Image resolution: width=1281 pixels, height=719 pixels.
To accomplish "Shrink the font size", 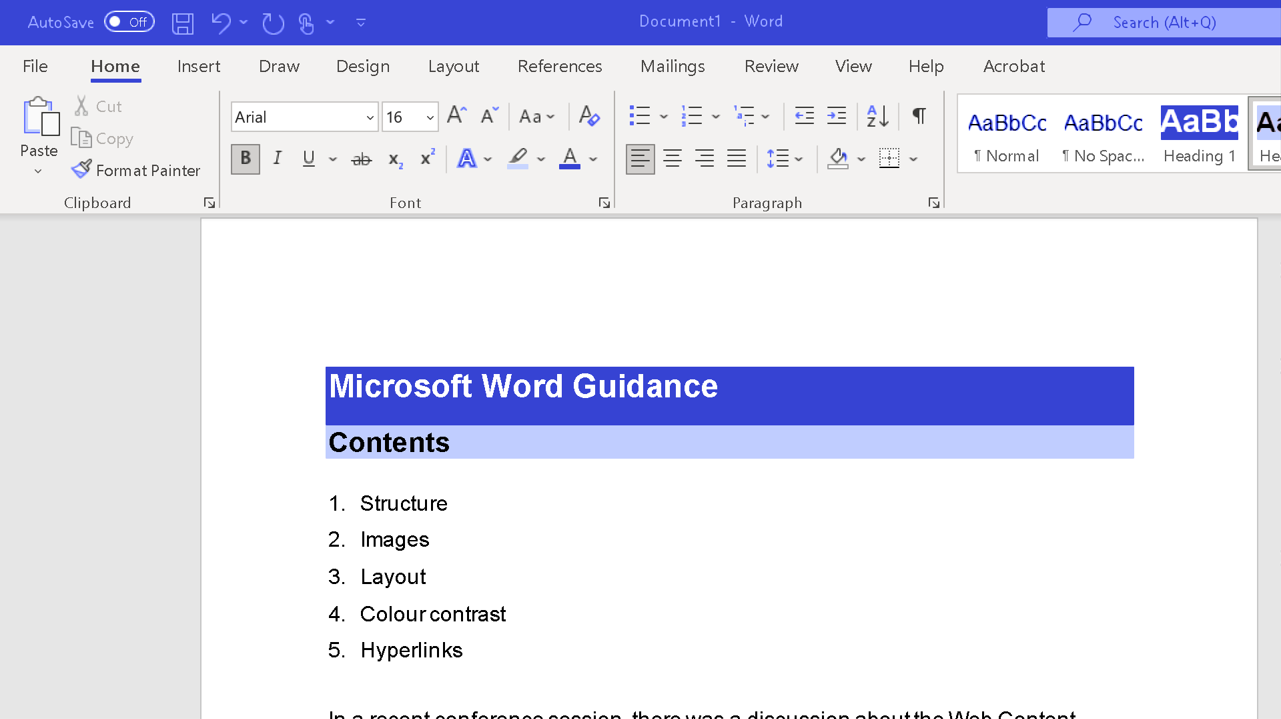I will (x=489, y=116).
